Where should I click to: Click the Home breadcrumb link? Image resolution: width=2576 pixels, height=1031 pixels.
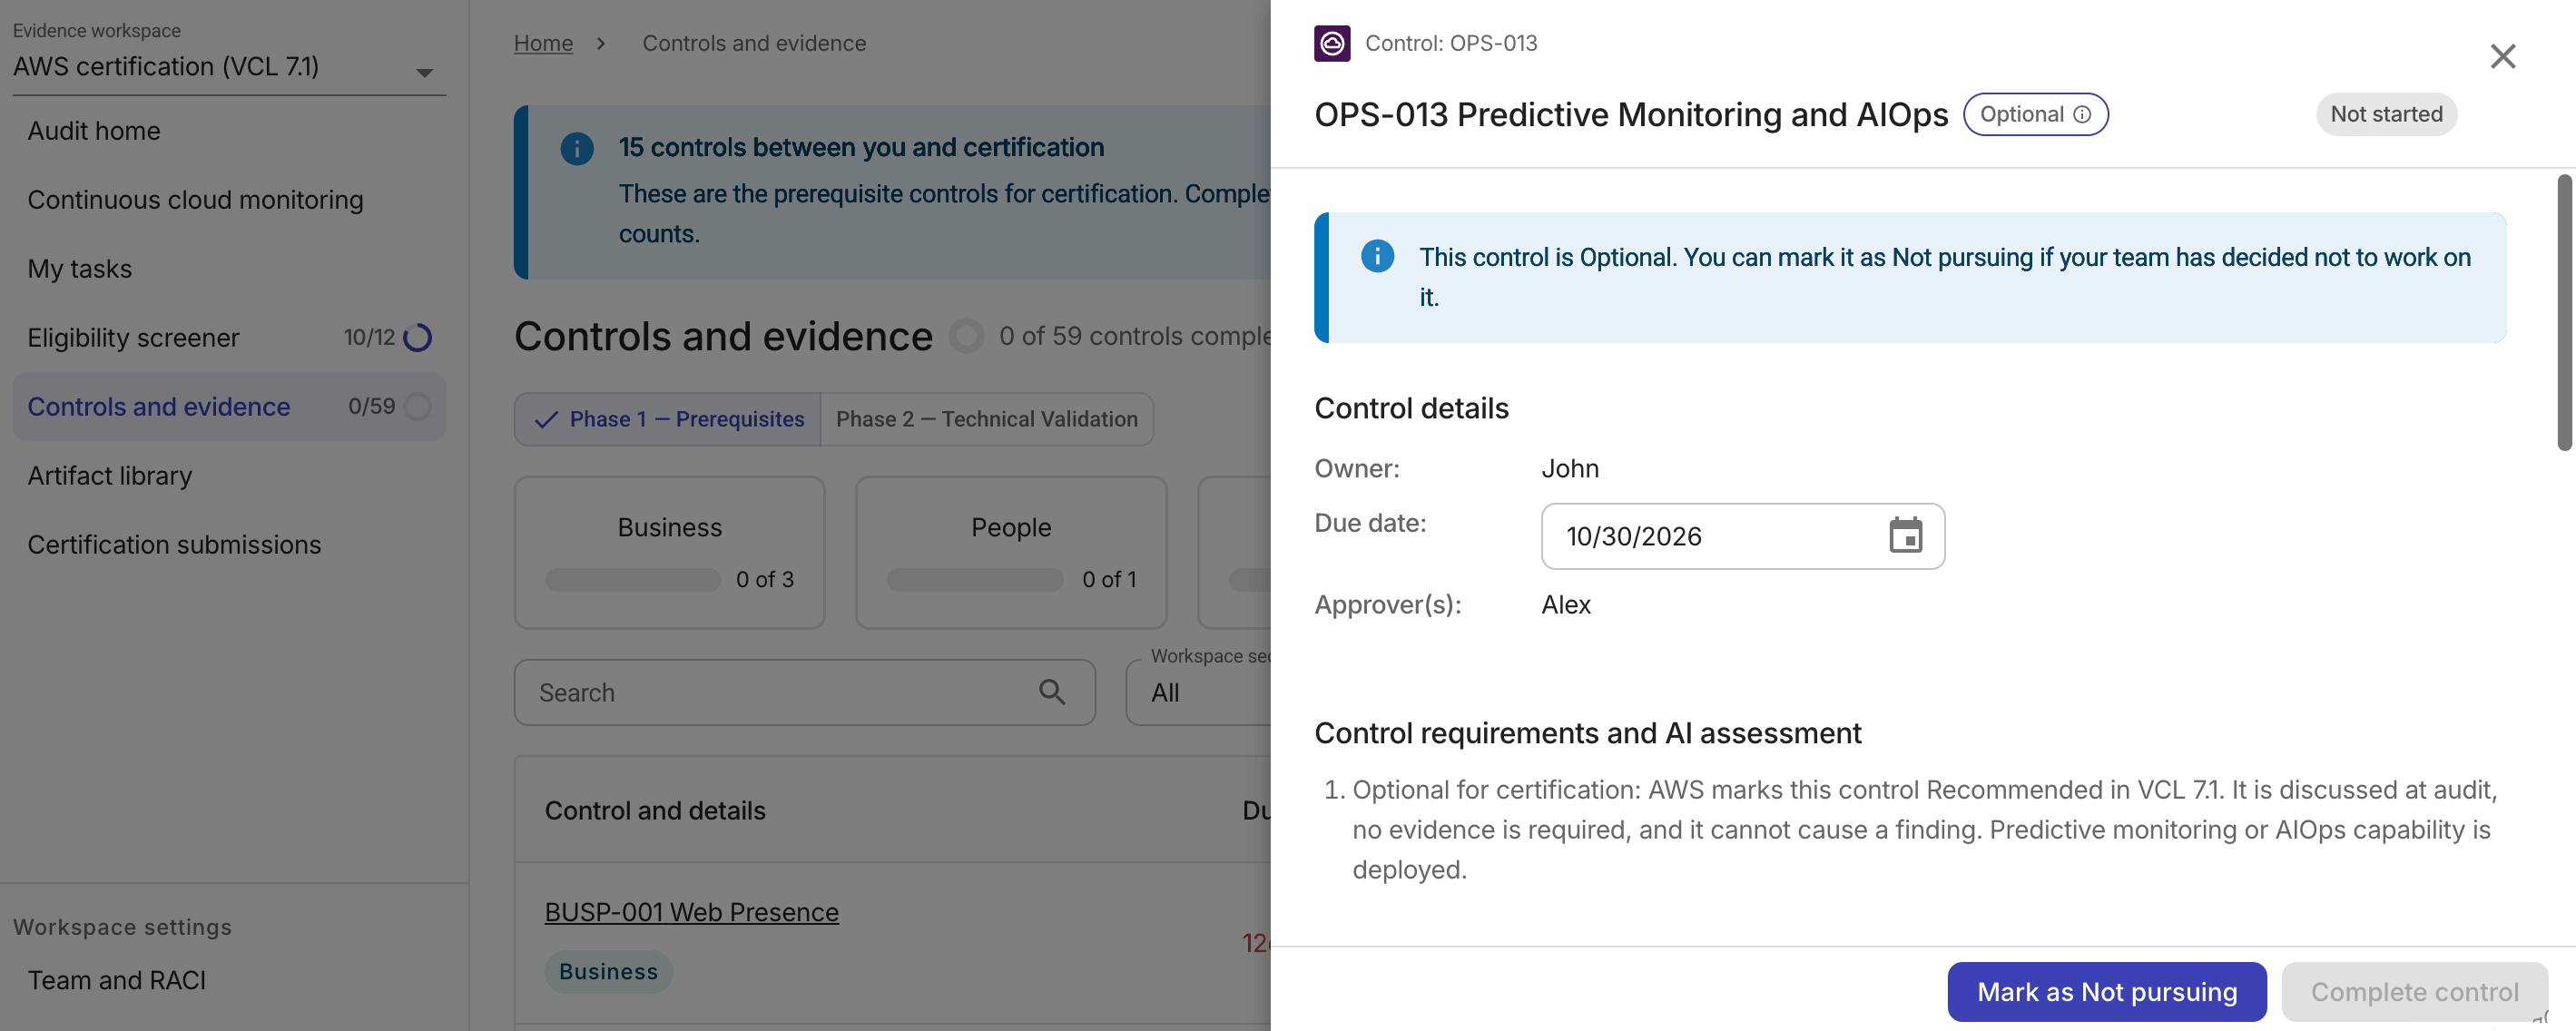543,43
